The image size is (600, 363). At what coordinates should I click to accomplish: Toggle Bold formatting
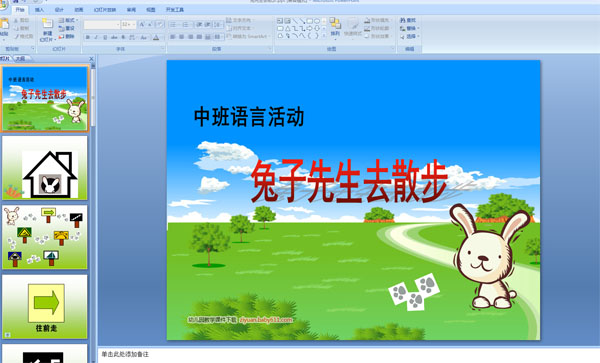88,37
